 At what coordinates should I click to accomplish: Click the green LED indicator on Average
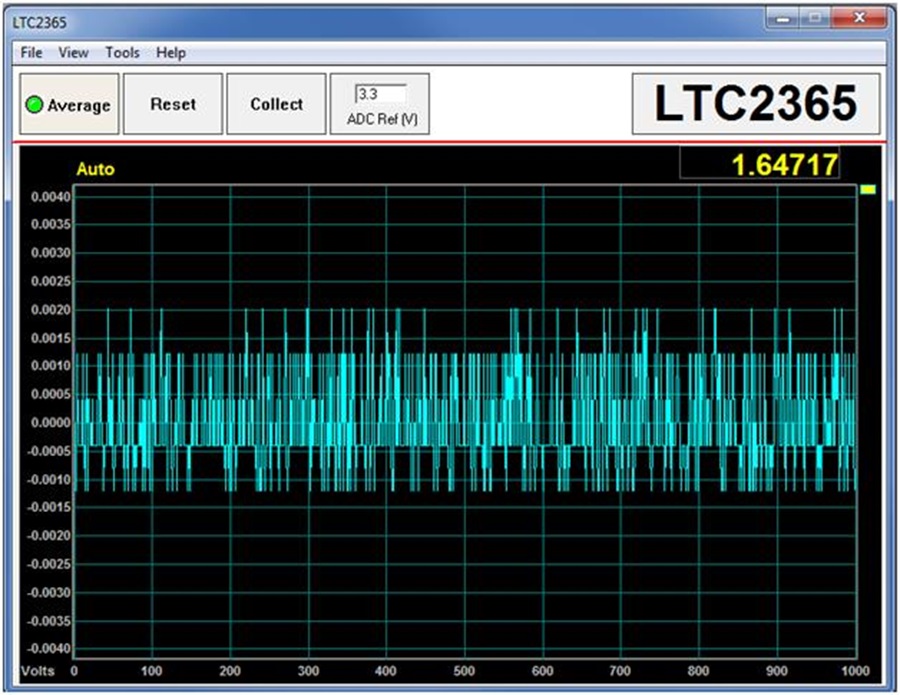pyautogui.click(x=35, y=105)
